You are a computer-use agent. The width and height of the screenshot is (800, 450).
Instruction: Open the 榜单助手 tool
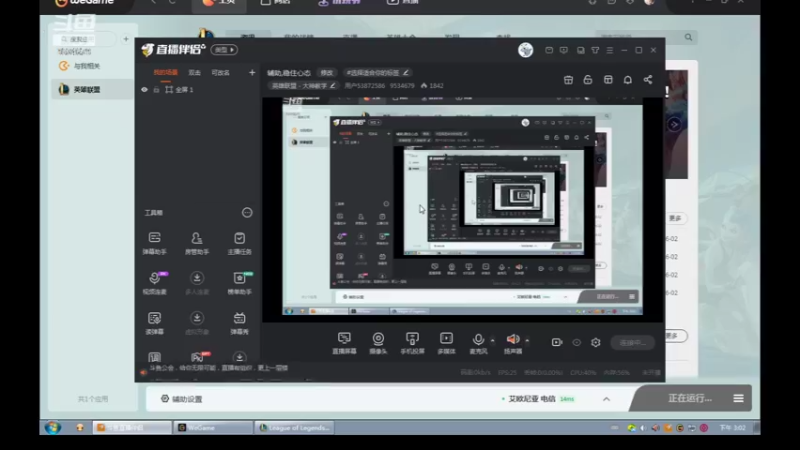pos(239,283)
